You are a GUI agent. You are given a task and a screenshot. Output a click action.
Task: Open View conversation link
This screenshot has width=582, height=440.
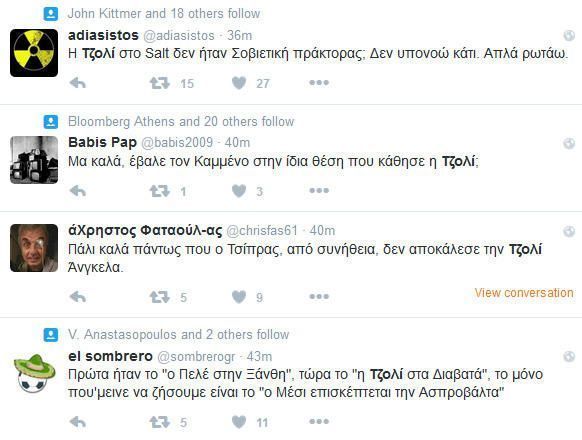coord(524,293)
